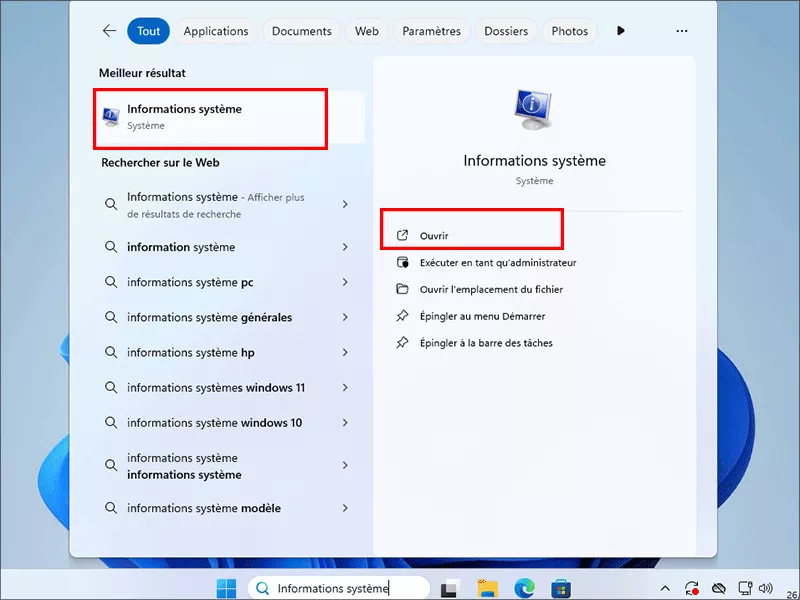The height and width of the screenshot is (600, 800).
Task: Switch to the Applications filter tab
Action: (x=216, y=31)
